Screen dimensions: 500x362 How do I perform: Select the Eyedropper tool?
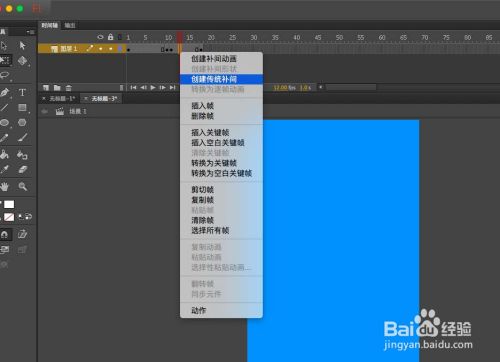(x=4, y=169)
